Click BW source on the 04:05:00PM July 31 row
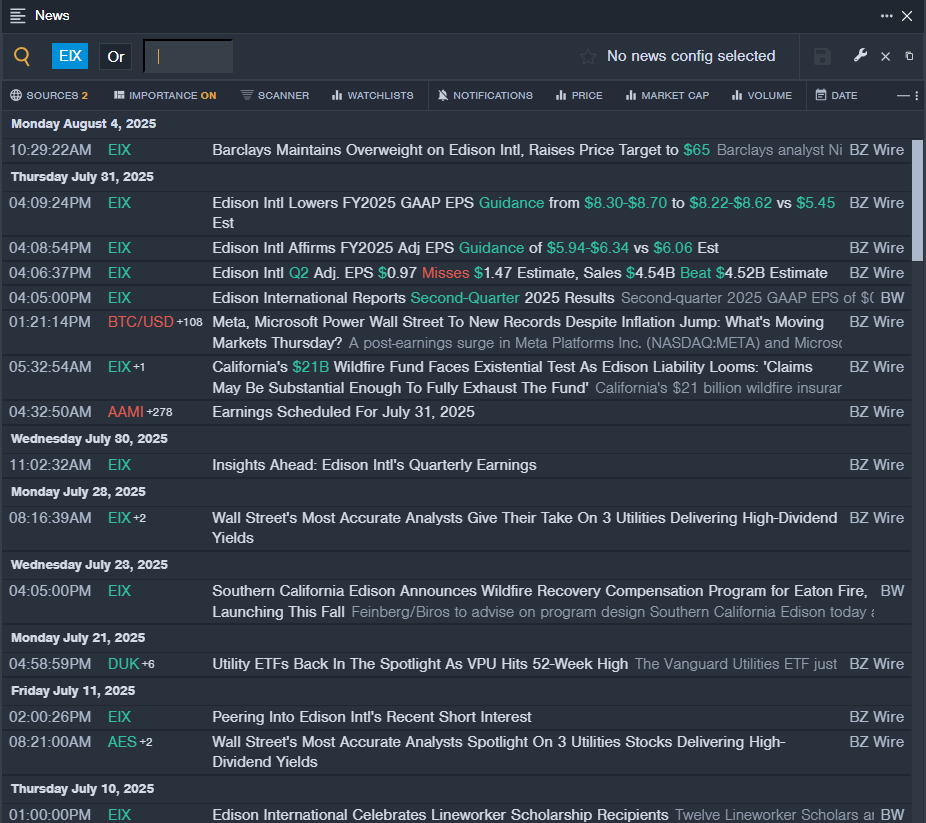926x823 pixels. click(892, 298)
